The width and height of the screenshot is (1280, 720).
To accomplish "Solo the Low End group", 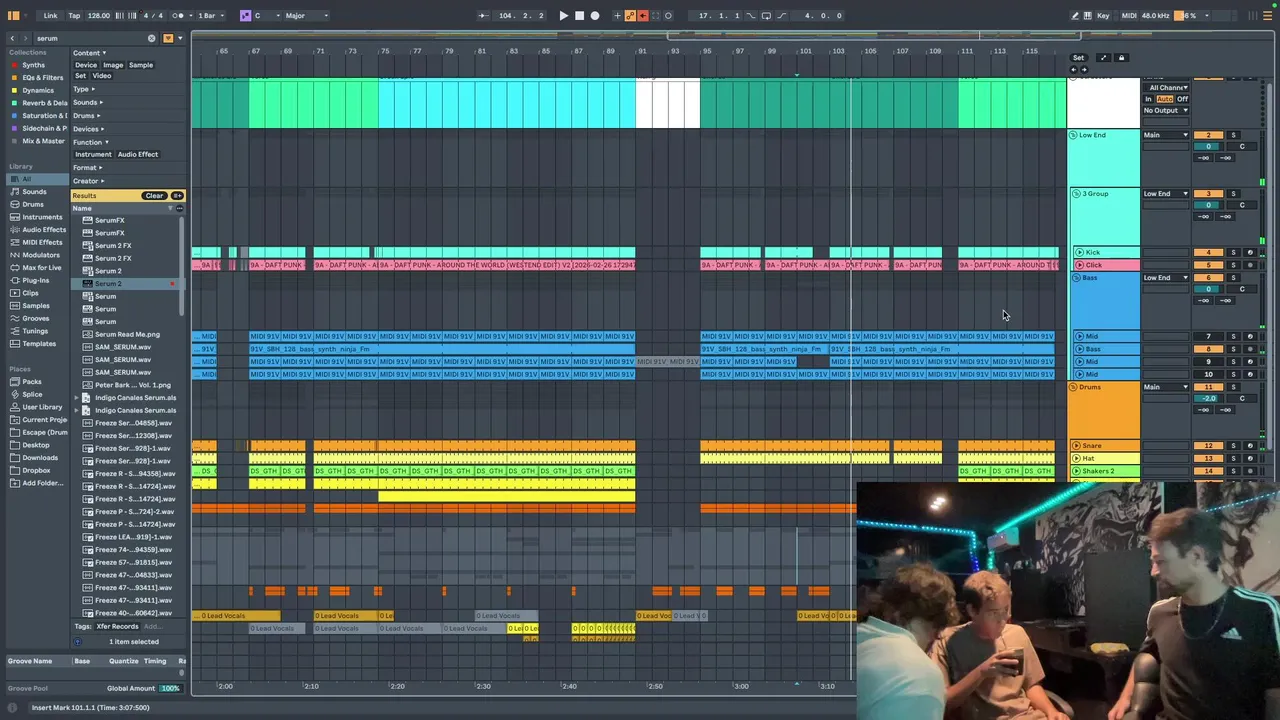I will (1233, 135).
